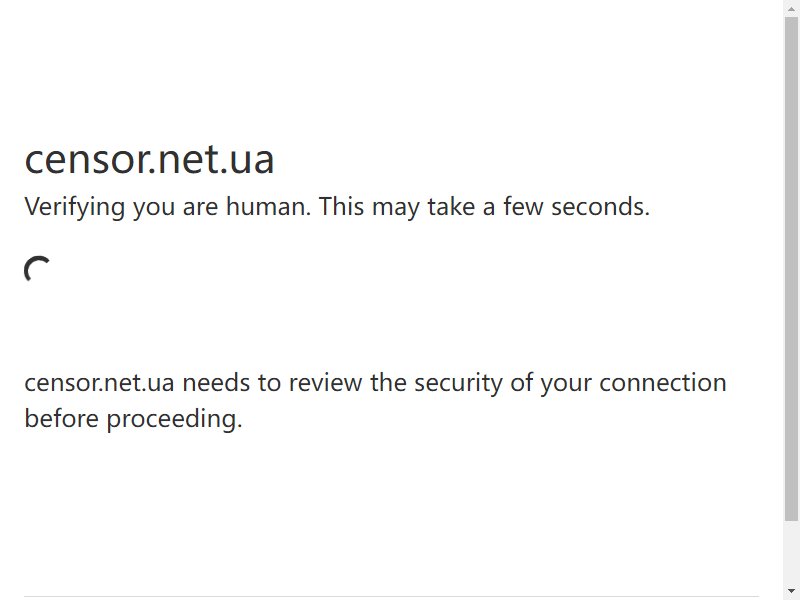Click the 'Verifying you are human' text
Image resolution: width=800 pixels, height=600 pixels.
point(167,207)
